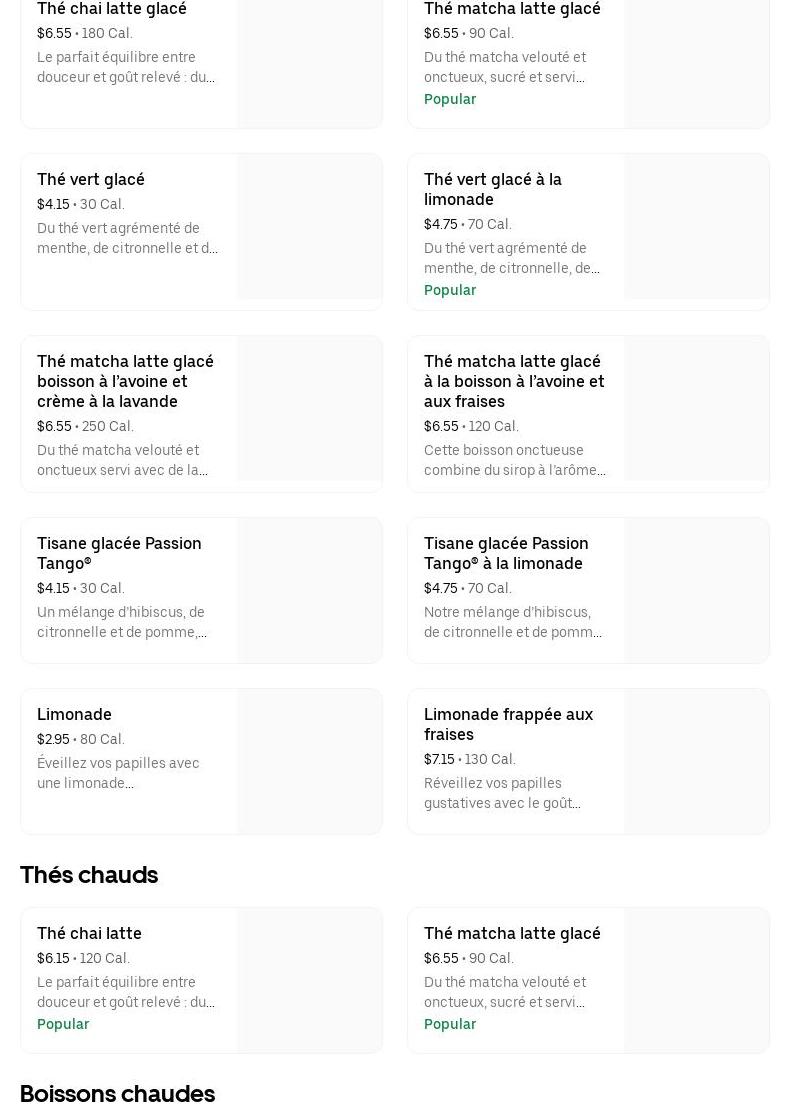Open the Limonade frappée aux fraises image

click(x=697, y=761)
